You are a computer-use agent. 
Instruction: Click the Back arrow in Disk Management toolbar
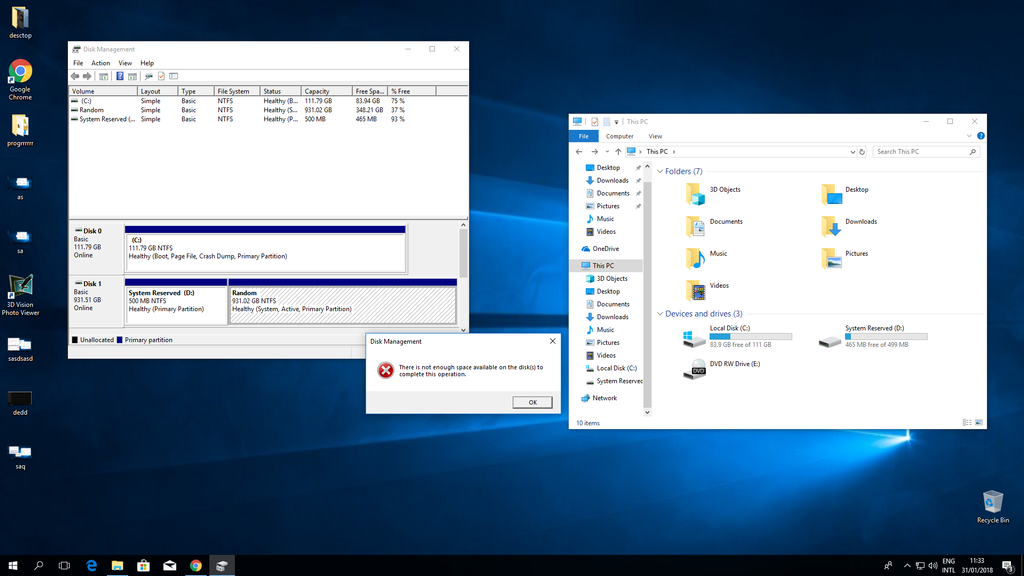(x=75, y=76)
